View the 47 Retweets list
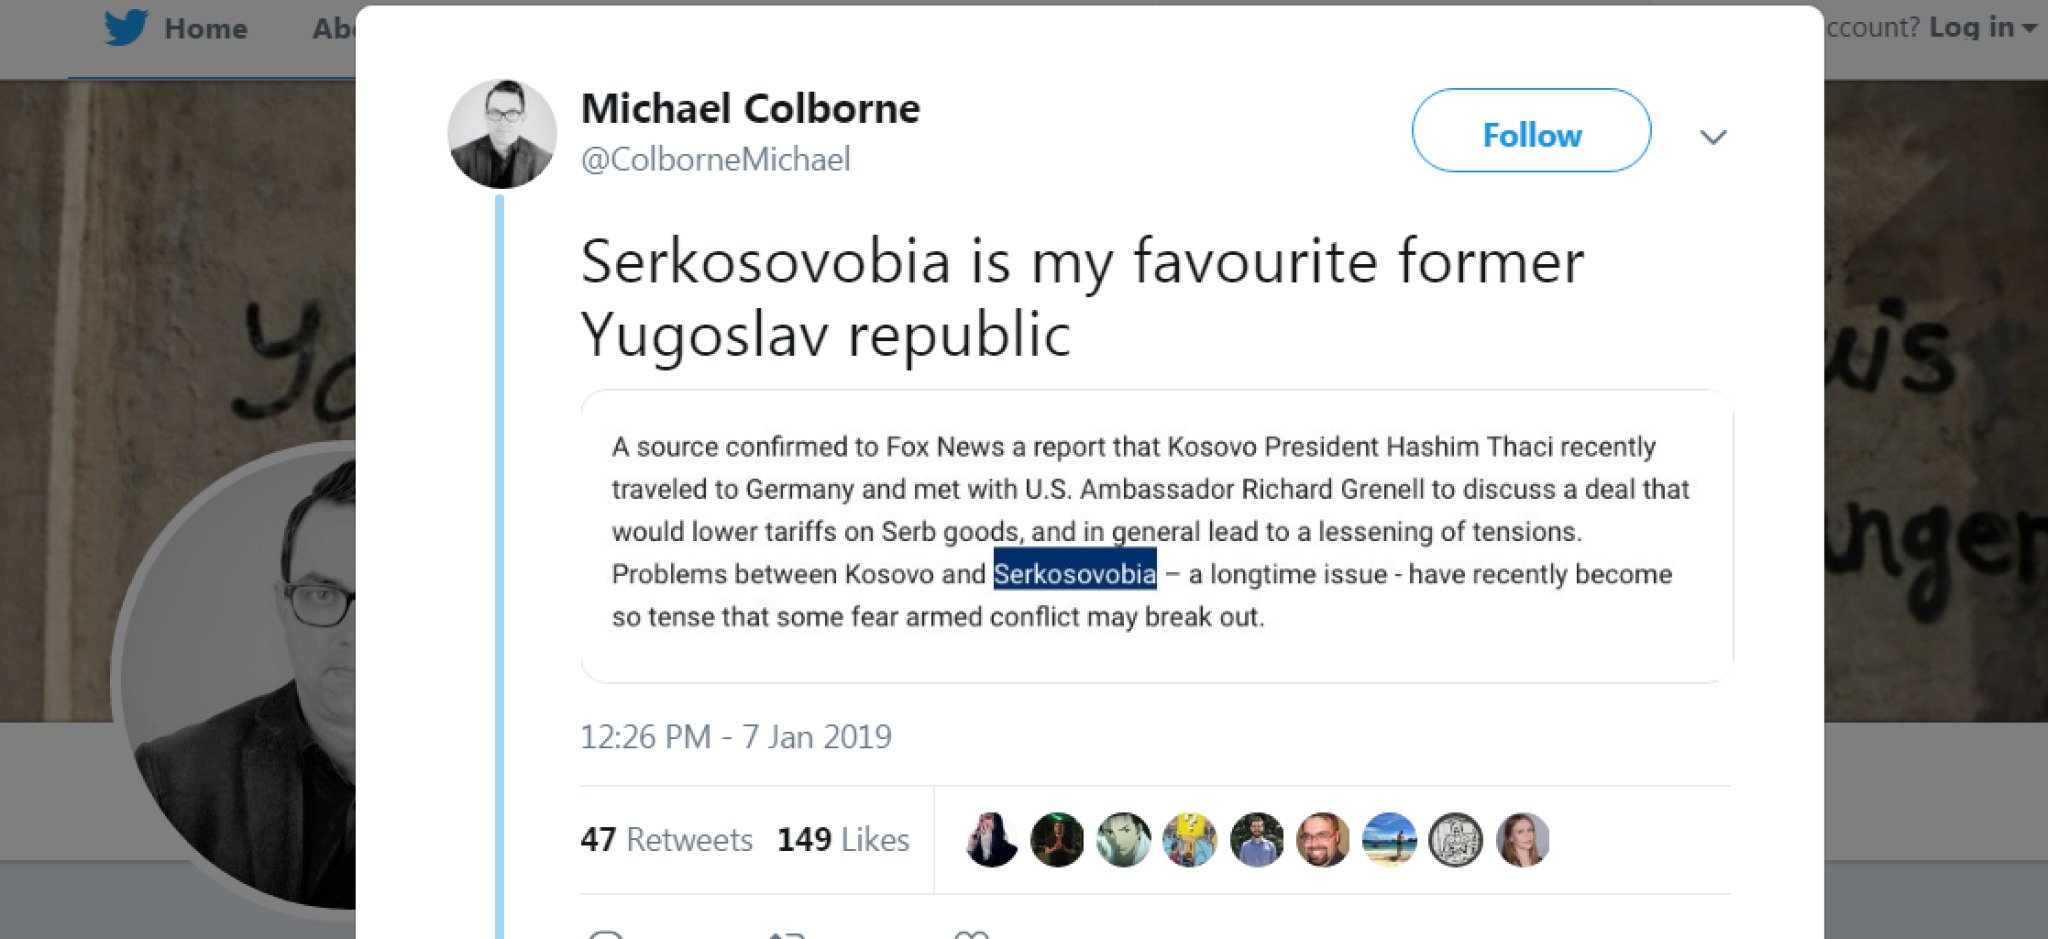 click(x=668, y=840)
